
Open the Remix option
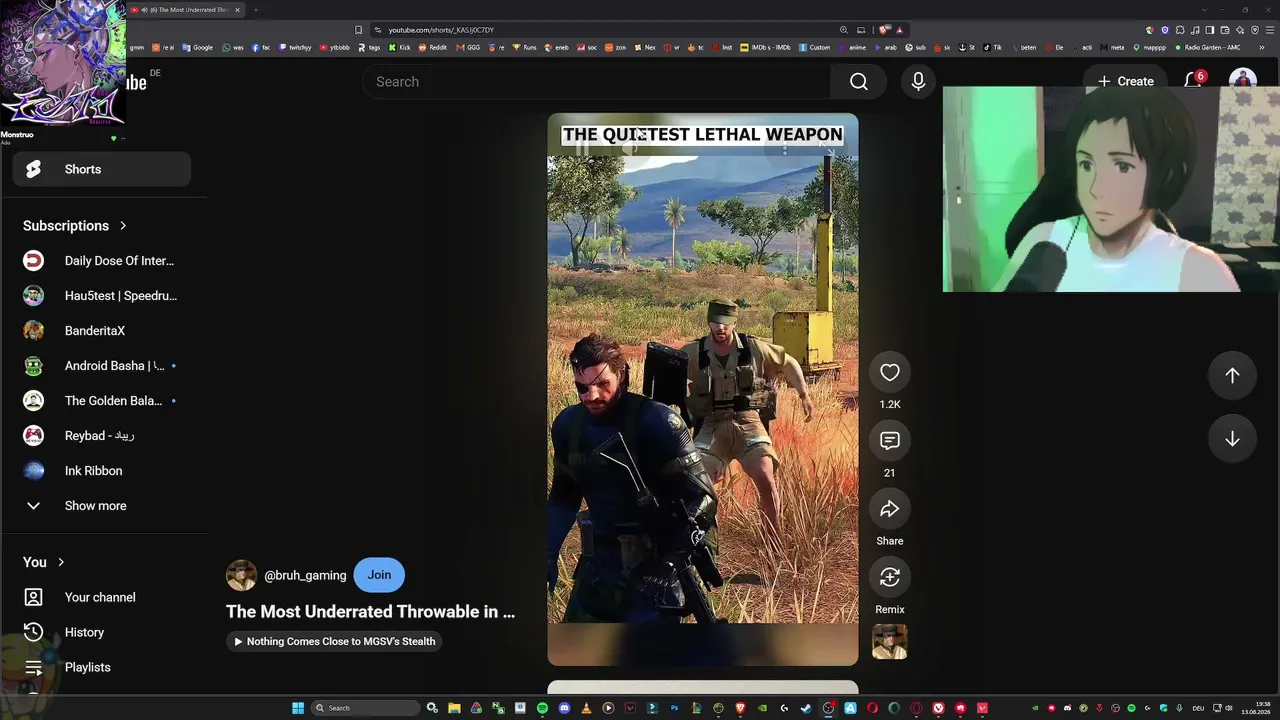tap(890, 577)
